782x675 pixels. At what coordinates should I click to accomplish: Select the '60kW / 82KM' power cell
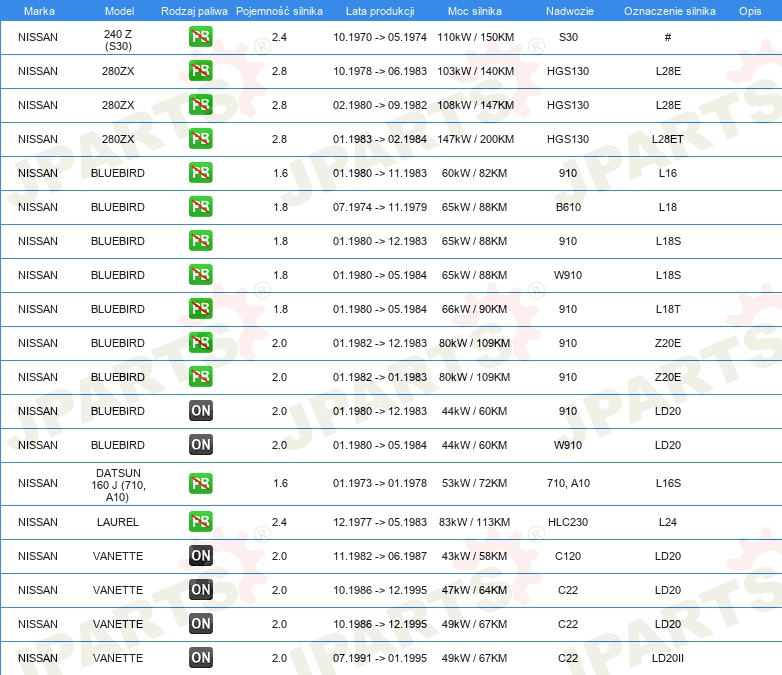click(474, 173)
